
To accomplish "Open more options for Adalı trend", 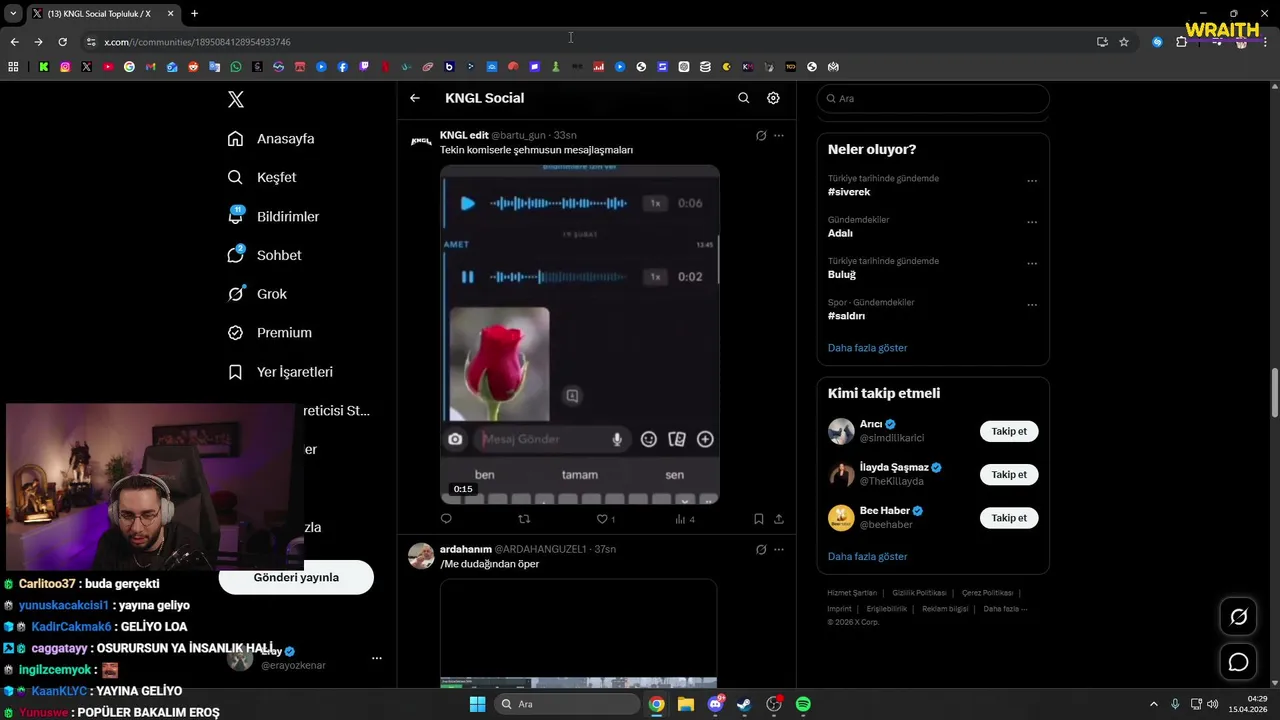I will point(1032,222).
